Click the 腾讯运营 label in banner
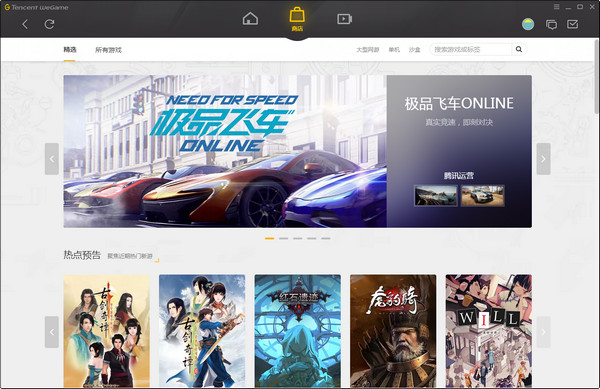The height and width of the screenshot is (389, 600). click(x=459, y=176)
